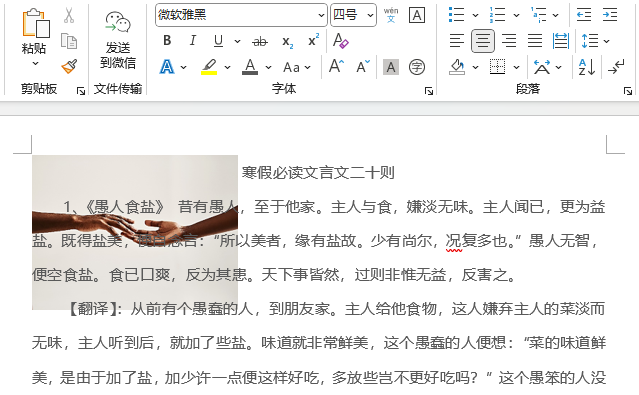Screen dimensions: 639x395
Task: Open highlight color dropdown arrow
Action: pyautogui.click(x=227, y=67)
